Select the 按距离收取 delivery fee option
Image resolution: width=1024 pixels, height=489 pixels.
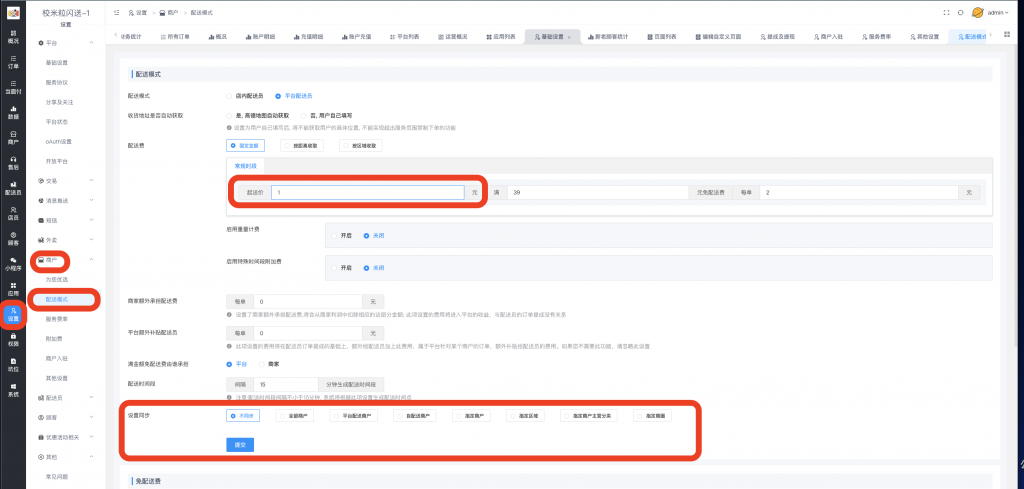pyautogui.click(x=302, y=146)
